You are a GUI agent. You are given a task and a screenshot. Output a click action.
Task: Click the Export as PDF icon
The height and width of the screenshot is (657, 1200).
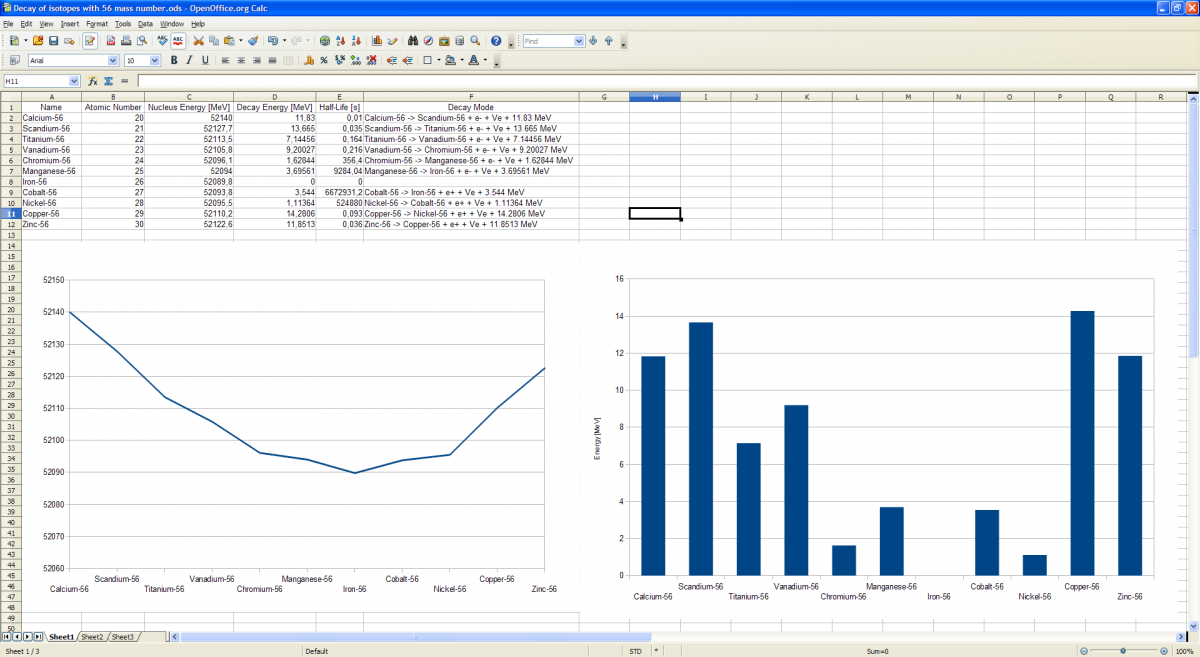[x=110, y=41]
